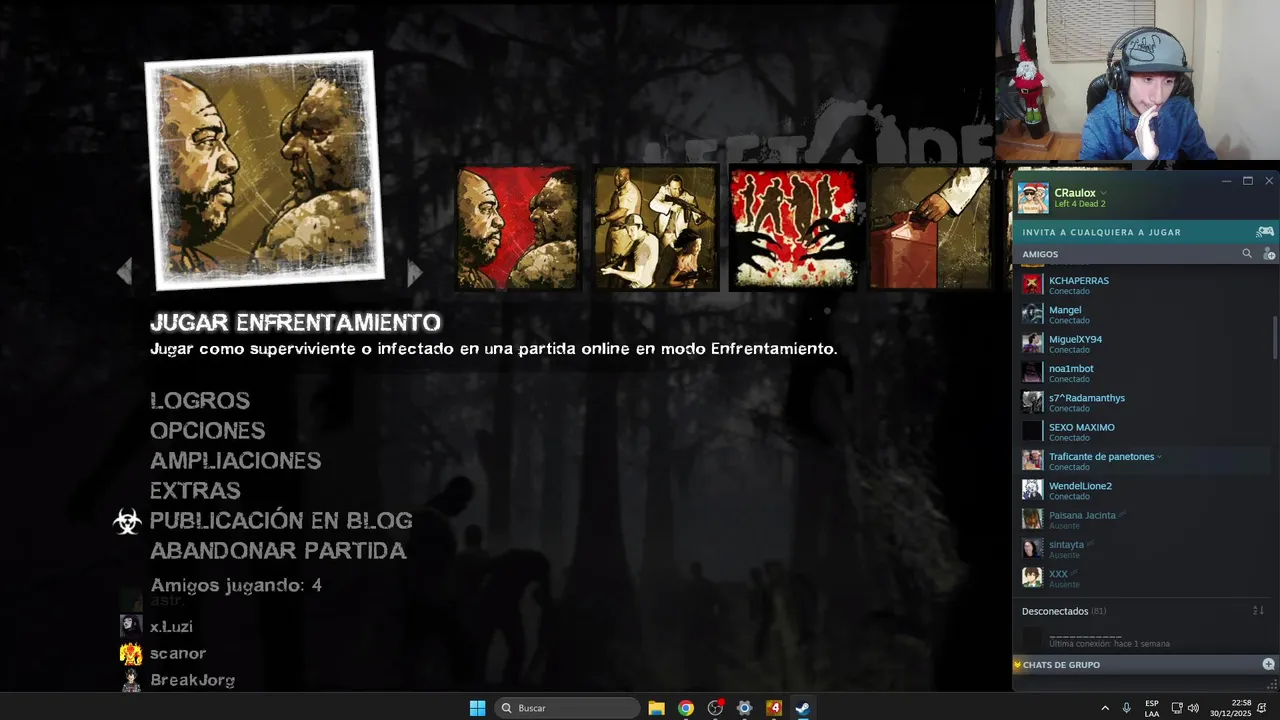
Task: Click Mangel avatar icon
Action: click(x=1032, y=314)
